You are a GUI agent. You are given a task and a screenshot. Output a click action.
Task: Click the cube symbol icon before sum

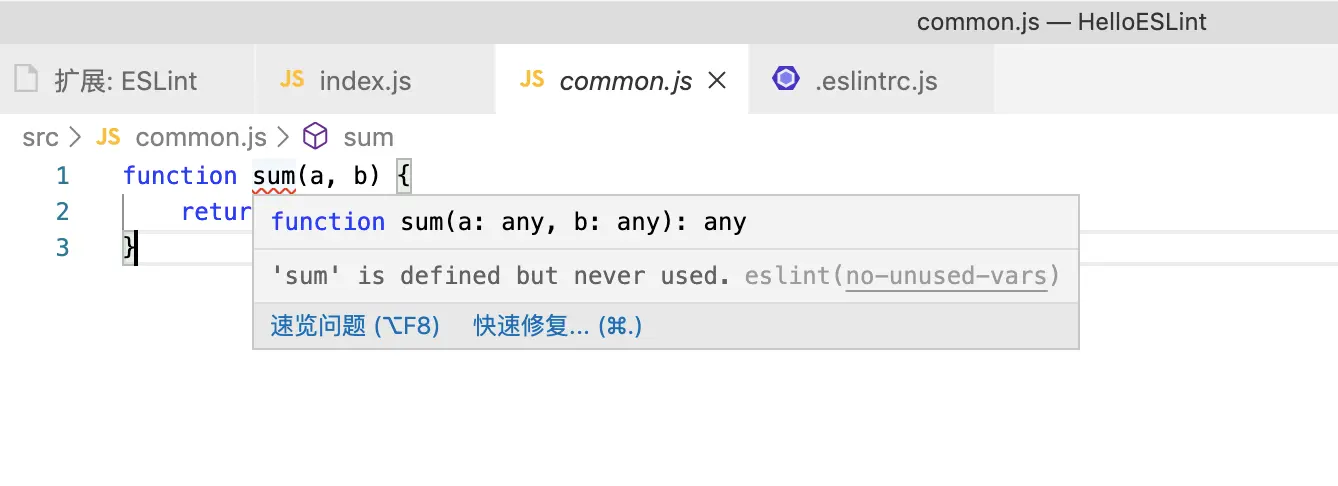click(x=316, y=137)
